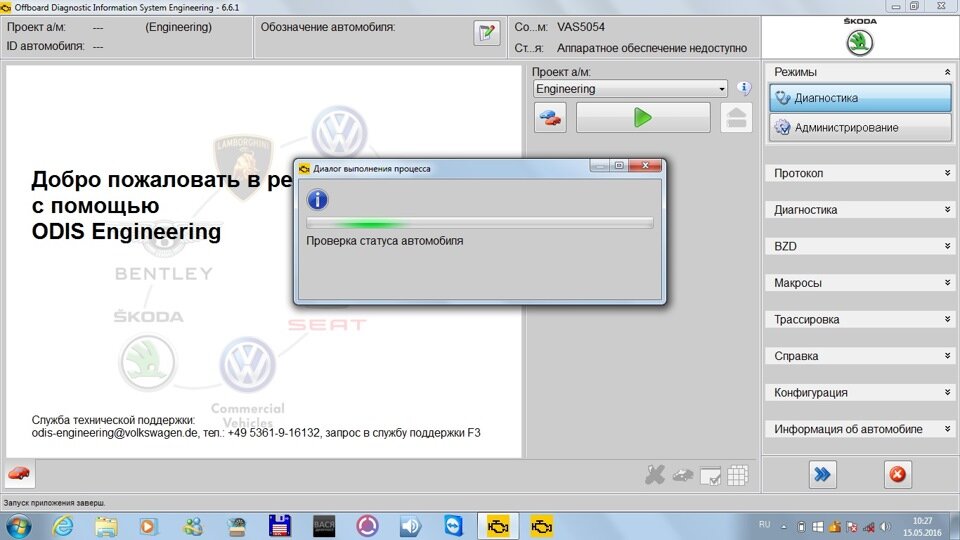Click 'Аппаратное обеспечение недоступно' status text

point(651,48)
